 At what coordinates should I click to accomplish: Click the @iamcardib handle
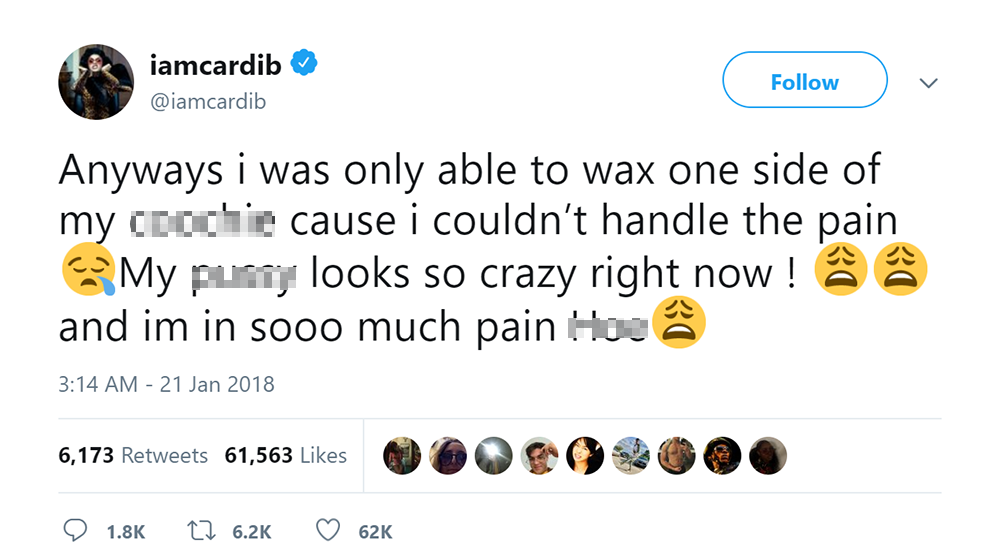coord(207,101)
